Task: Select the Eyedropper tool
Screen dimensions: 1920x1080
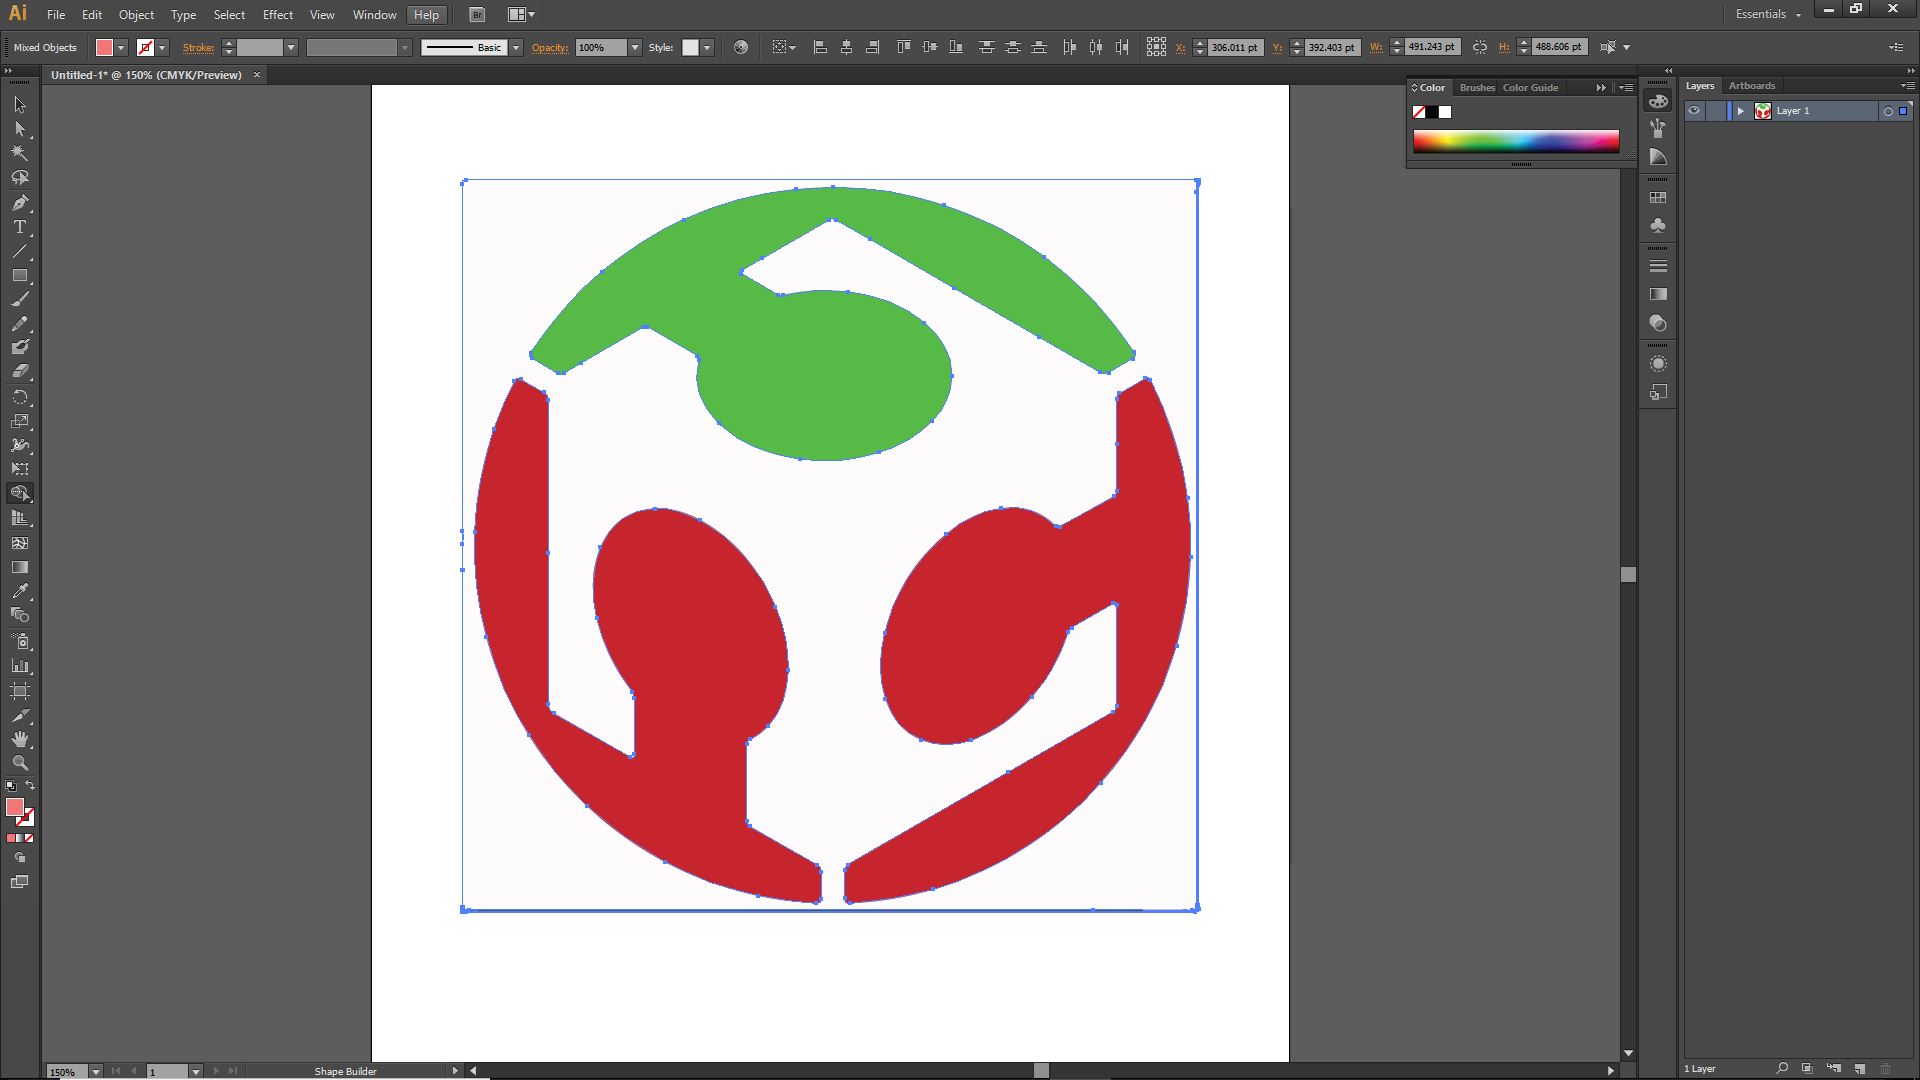Action: coord(20,591)
